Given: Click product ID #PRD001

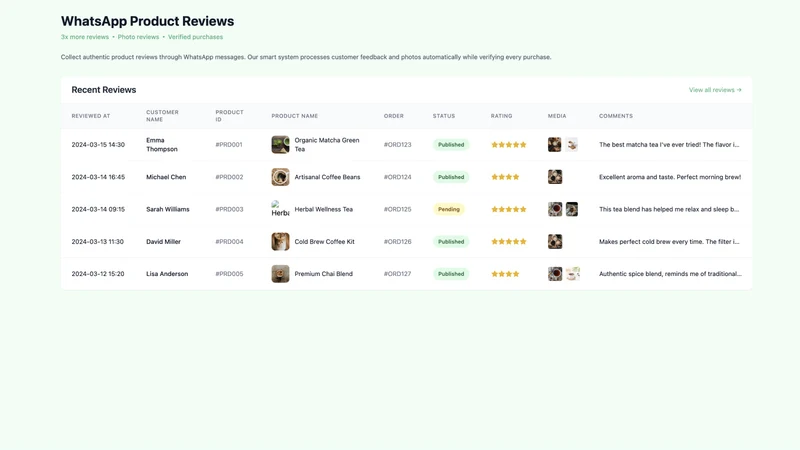Looking at the screenshot, I should pos(229,145).
